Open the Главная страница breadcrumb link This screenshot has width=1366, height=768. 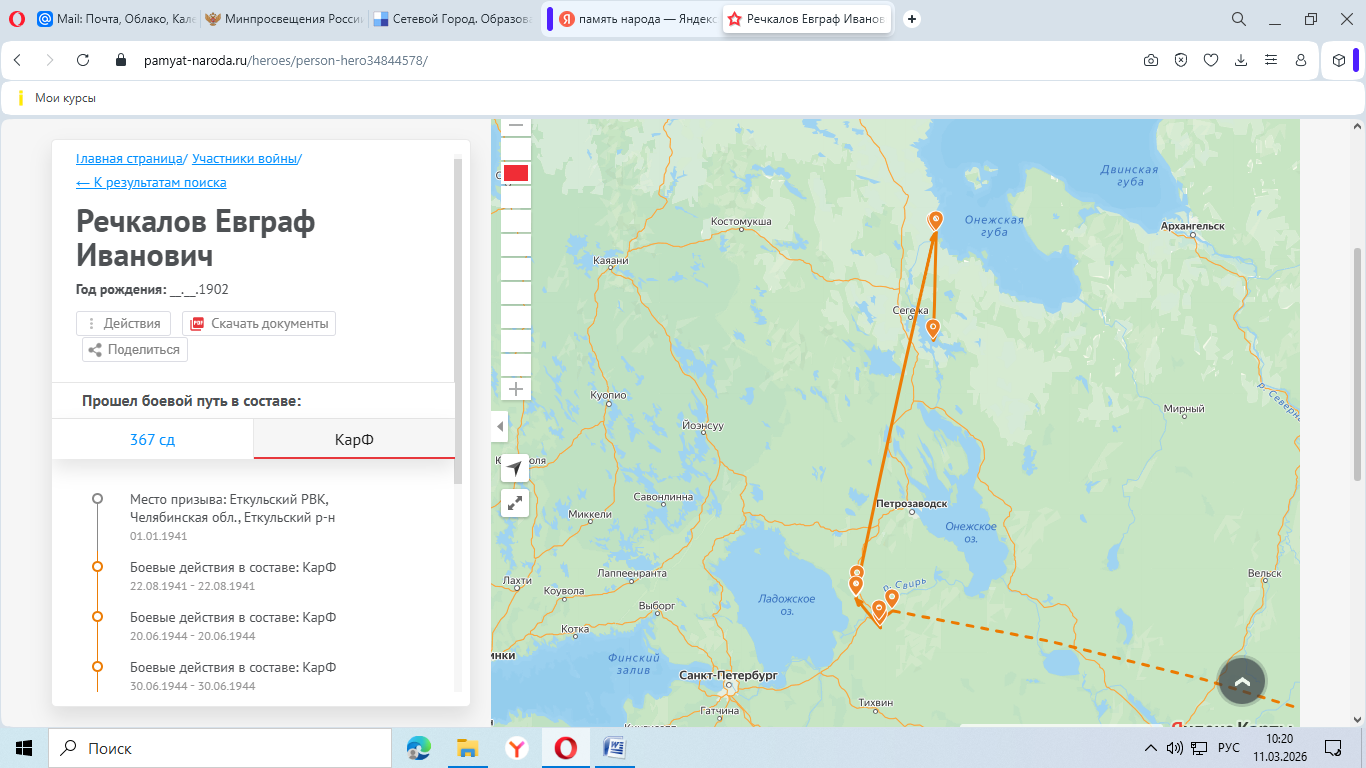pos(129,158)
